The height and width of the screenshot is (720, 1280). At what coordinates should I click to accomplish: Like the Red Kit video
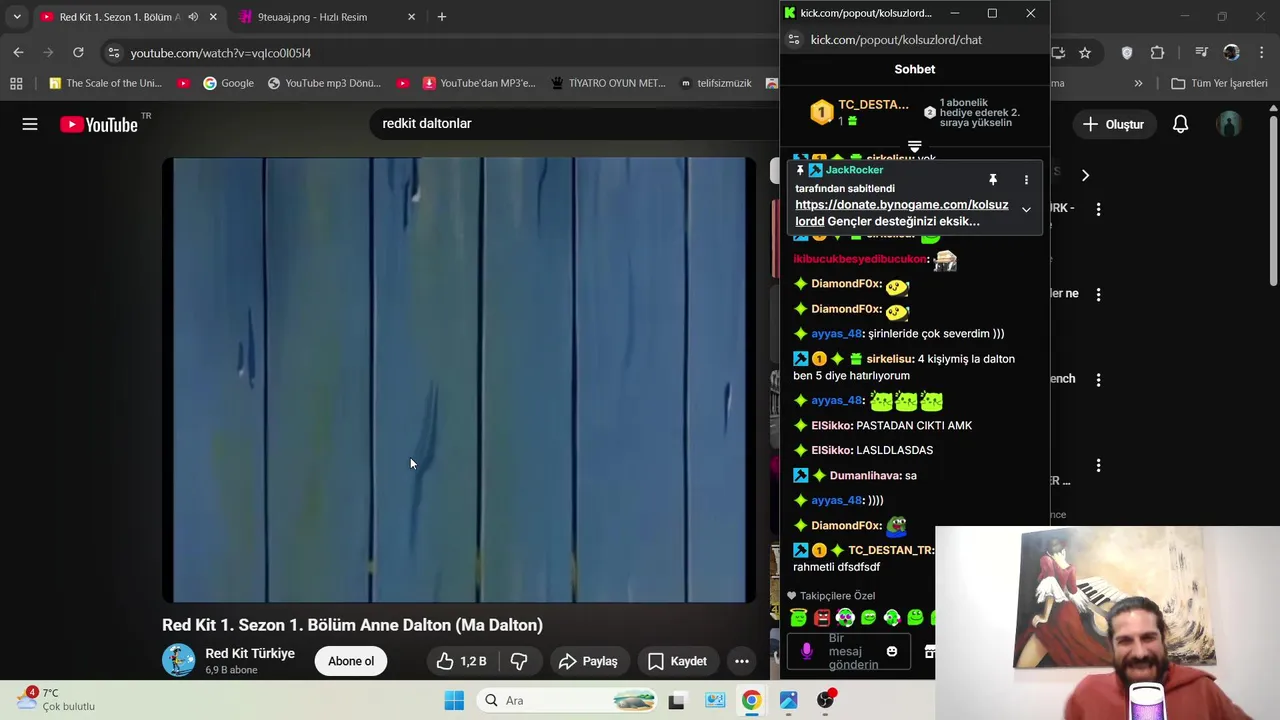[x=461, y=661]
